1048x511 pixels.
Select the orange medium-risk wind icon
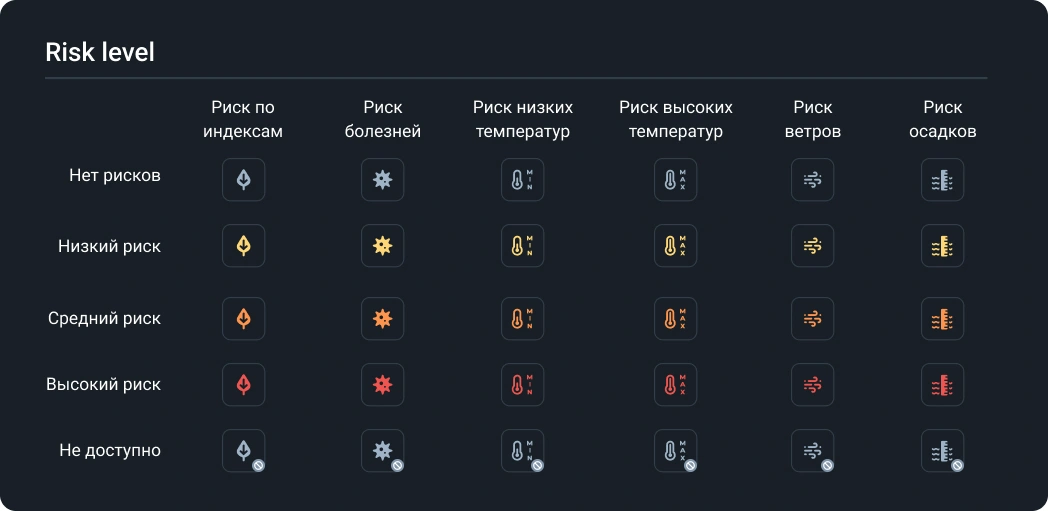(812, 319)
